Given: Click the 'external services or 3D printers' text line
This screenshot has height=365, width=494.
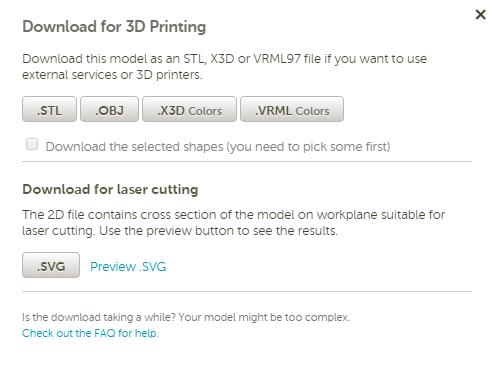Looking at the screenshot, I should 112,75.
